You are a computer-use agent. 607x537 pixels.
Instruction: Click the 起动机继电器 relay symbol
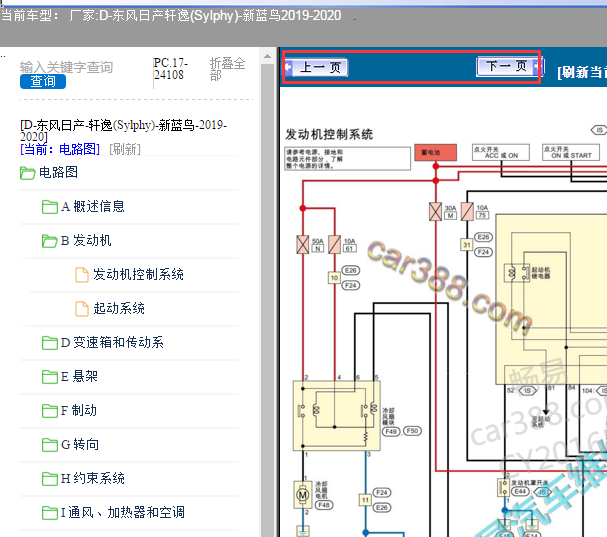tap(517, 273)
